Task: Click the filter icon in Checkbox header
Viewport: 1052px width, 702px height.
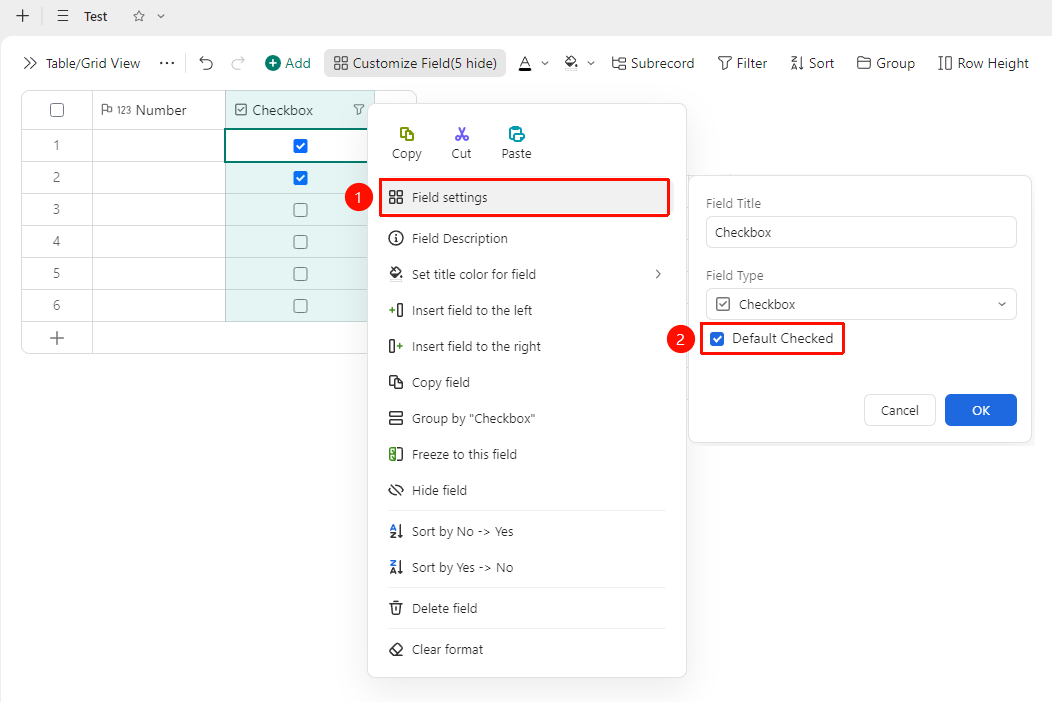Action: [359, 109]
